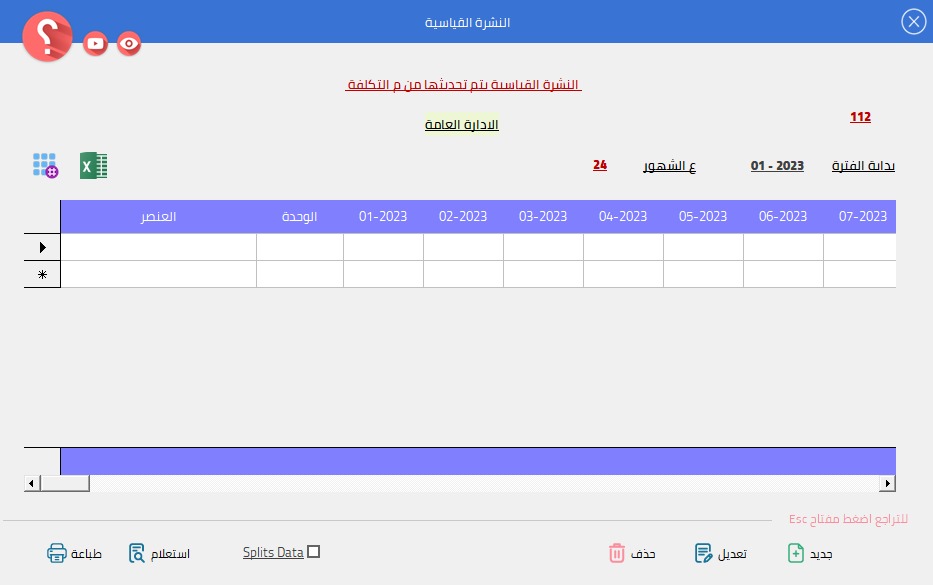Export data with the Excel icon
The image size is (933, 585).
point(94,166)
